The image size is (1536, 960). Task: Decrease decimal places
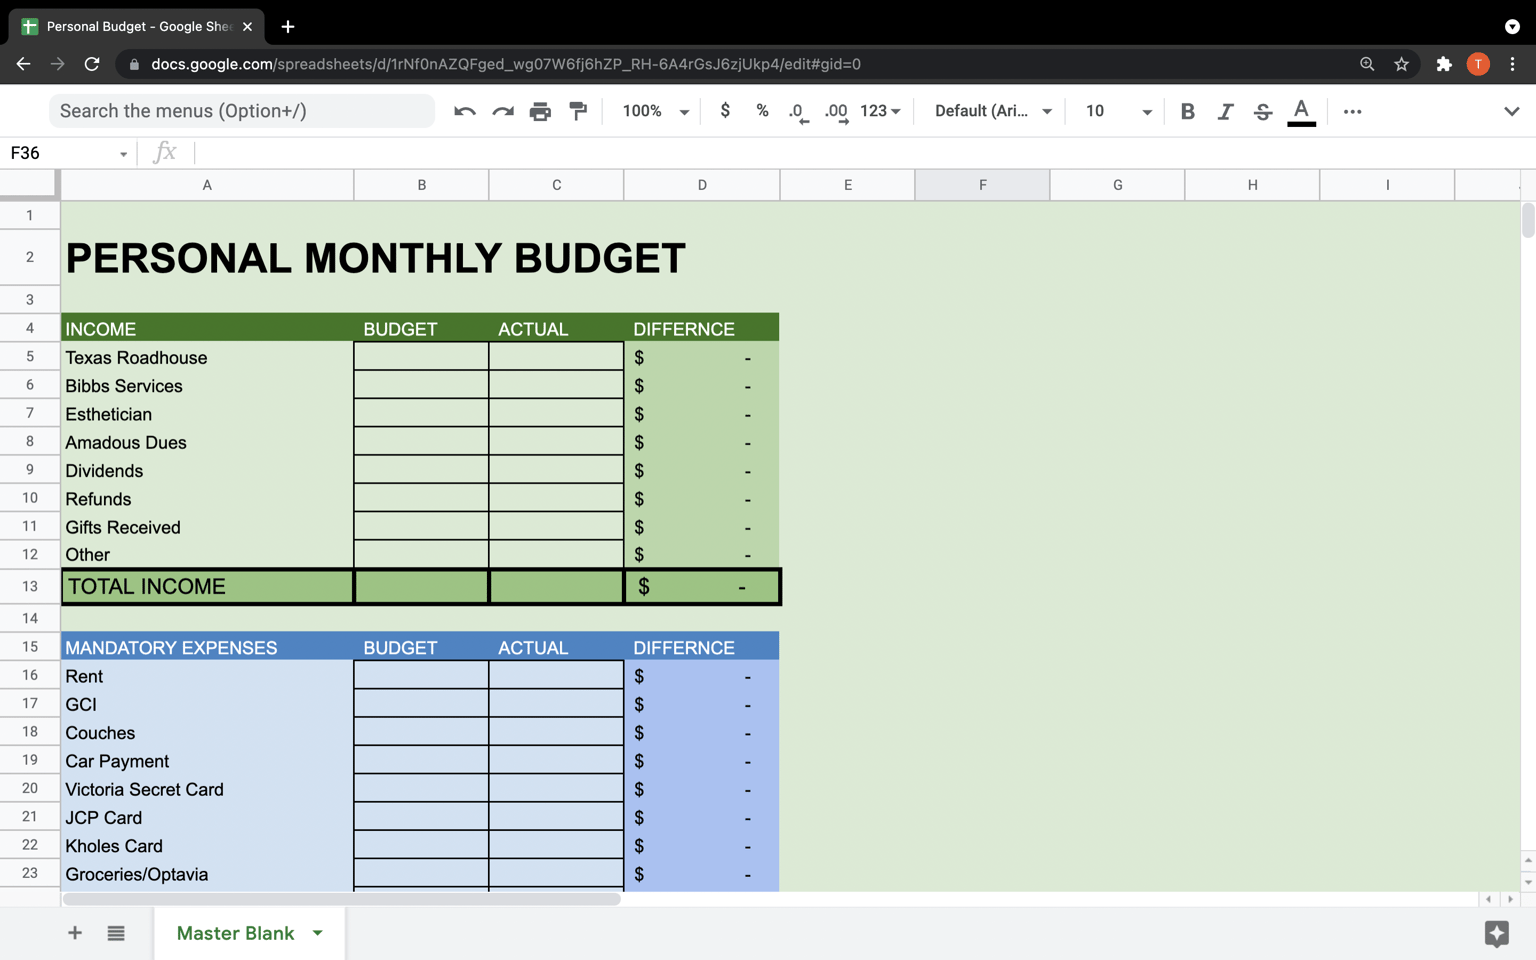pyautogui.click(x=797, y=111)
